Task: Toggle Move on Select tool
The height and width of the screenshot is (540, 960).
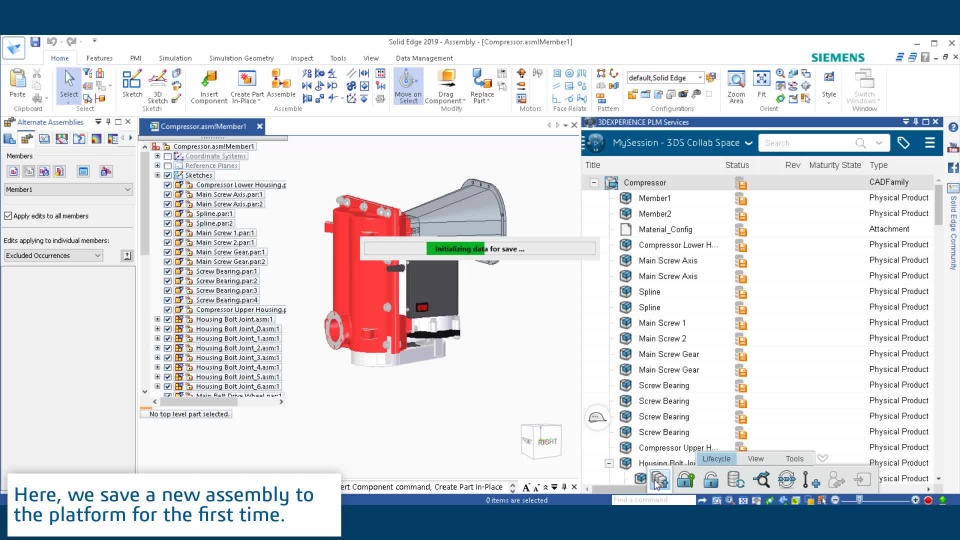Action: tap(408, 86)
